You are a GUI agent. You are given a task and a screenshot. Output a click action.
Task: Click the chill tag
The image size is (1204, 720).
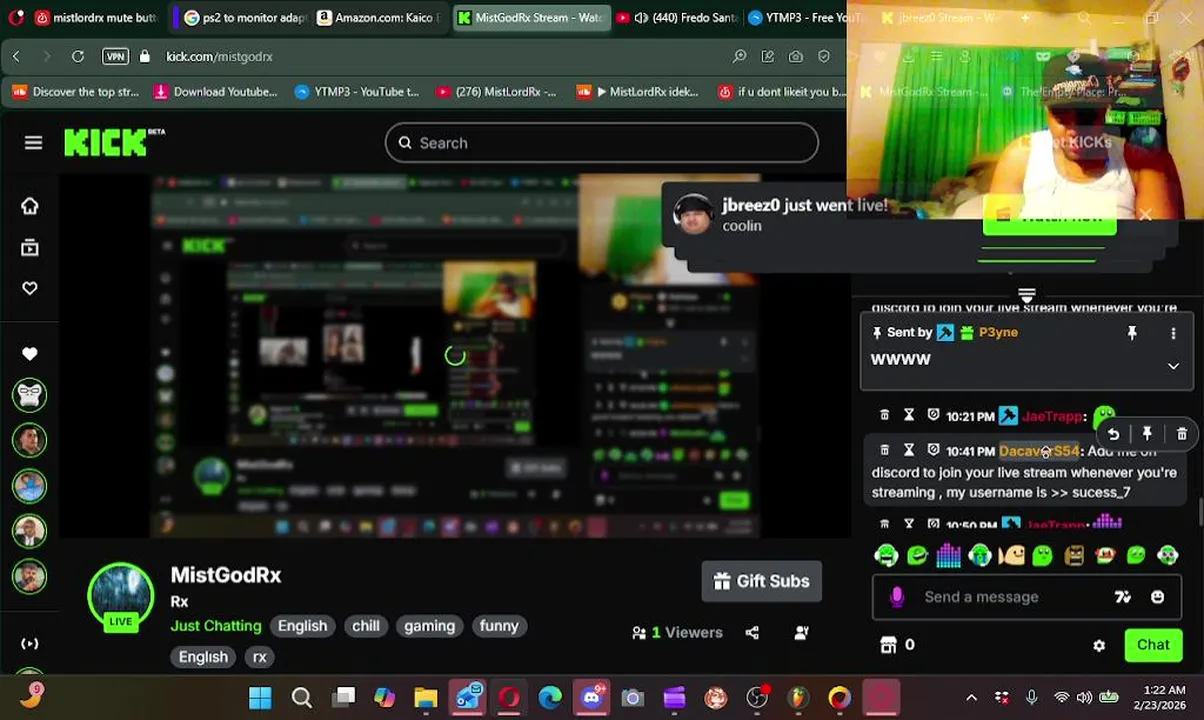tap(365, 626)
